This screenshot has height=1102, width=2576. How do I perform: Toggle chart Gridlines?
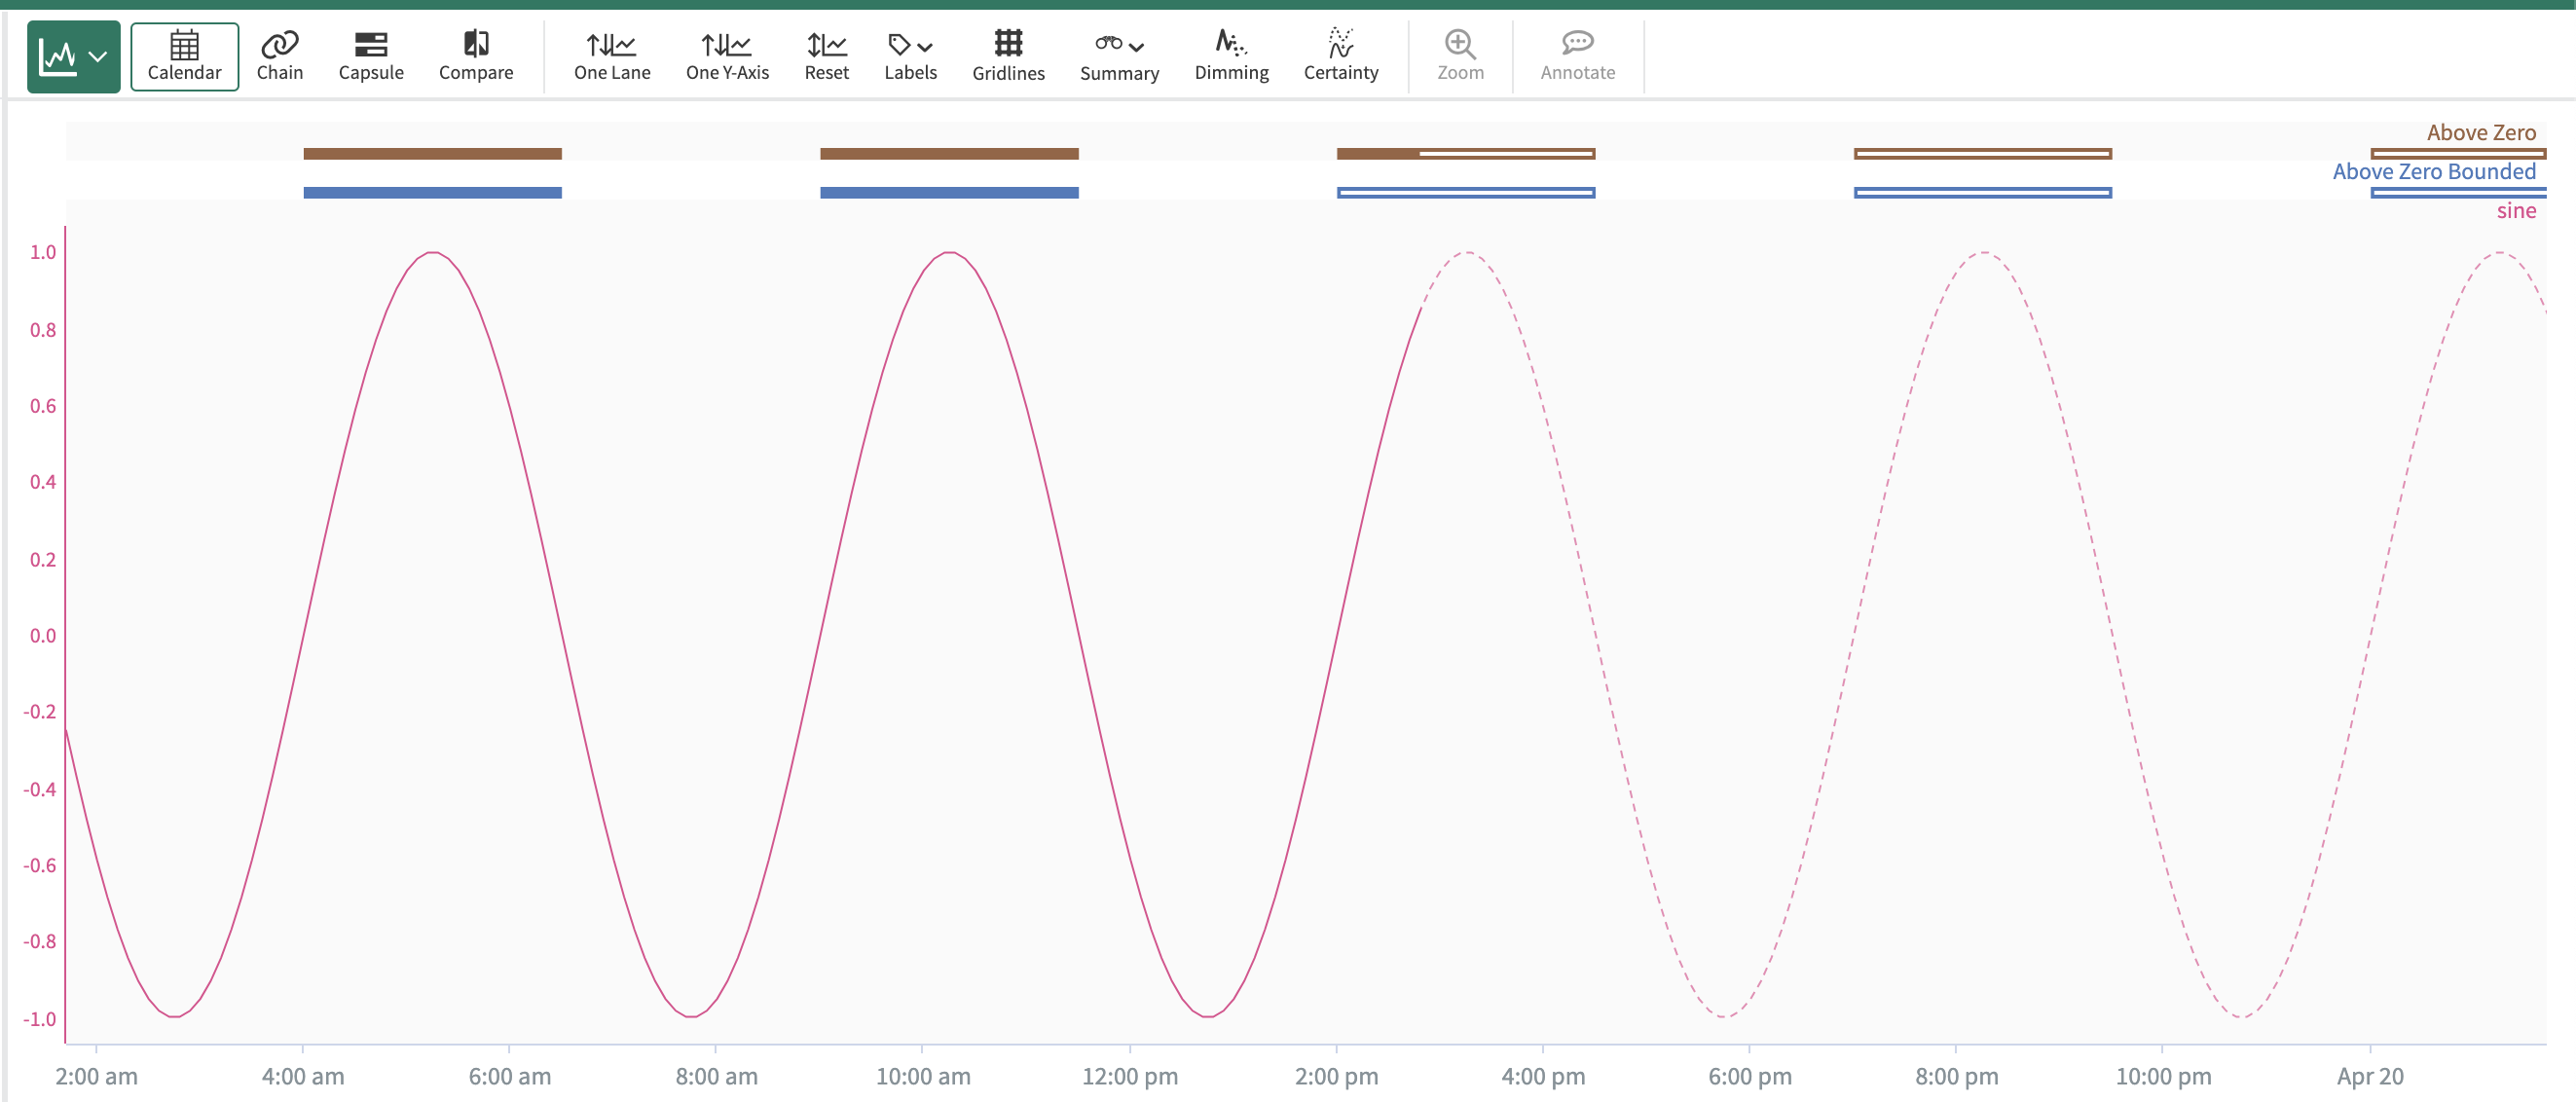1008,57
